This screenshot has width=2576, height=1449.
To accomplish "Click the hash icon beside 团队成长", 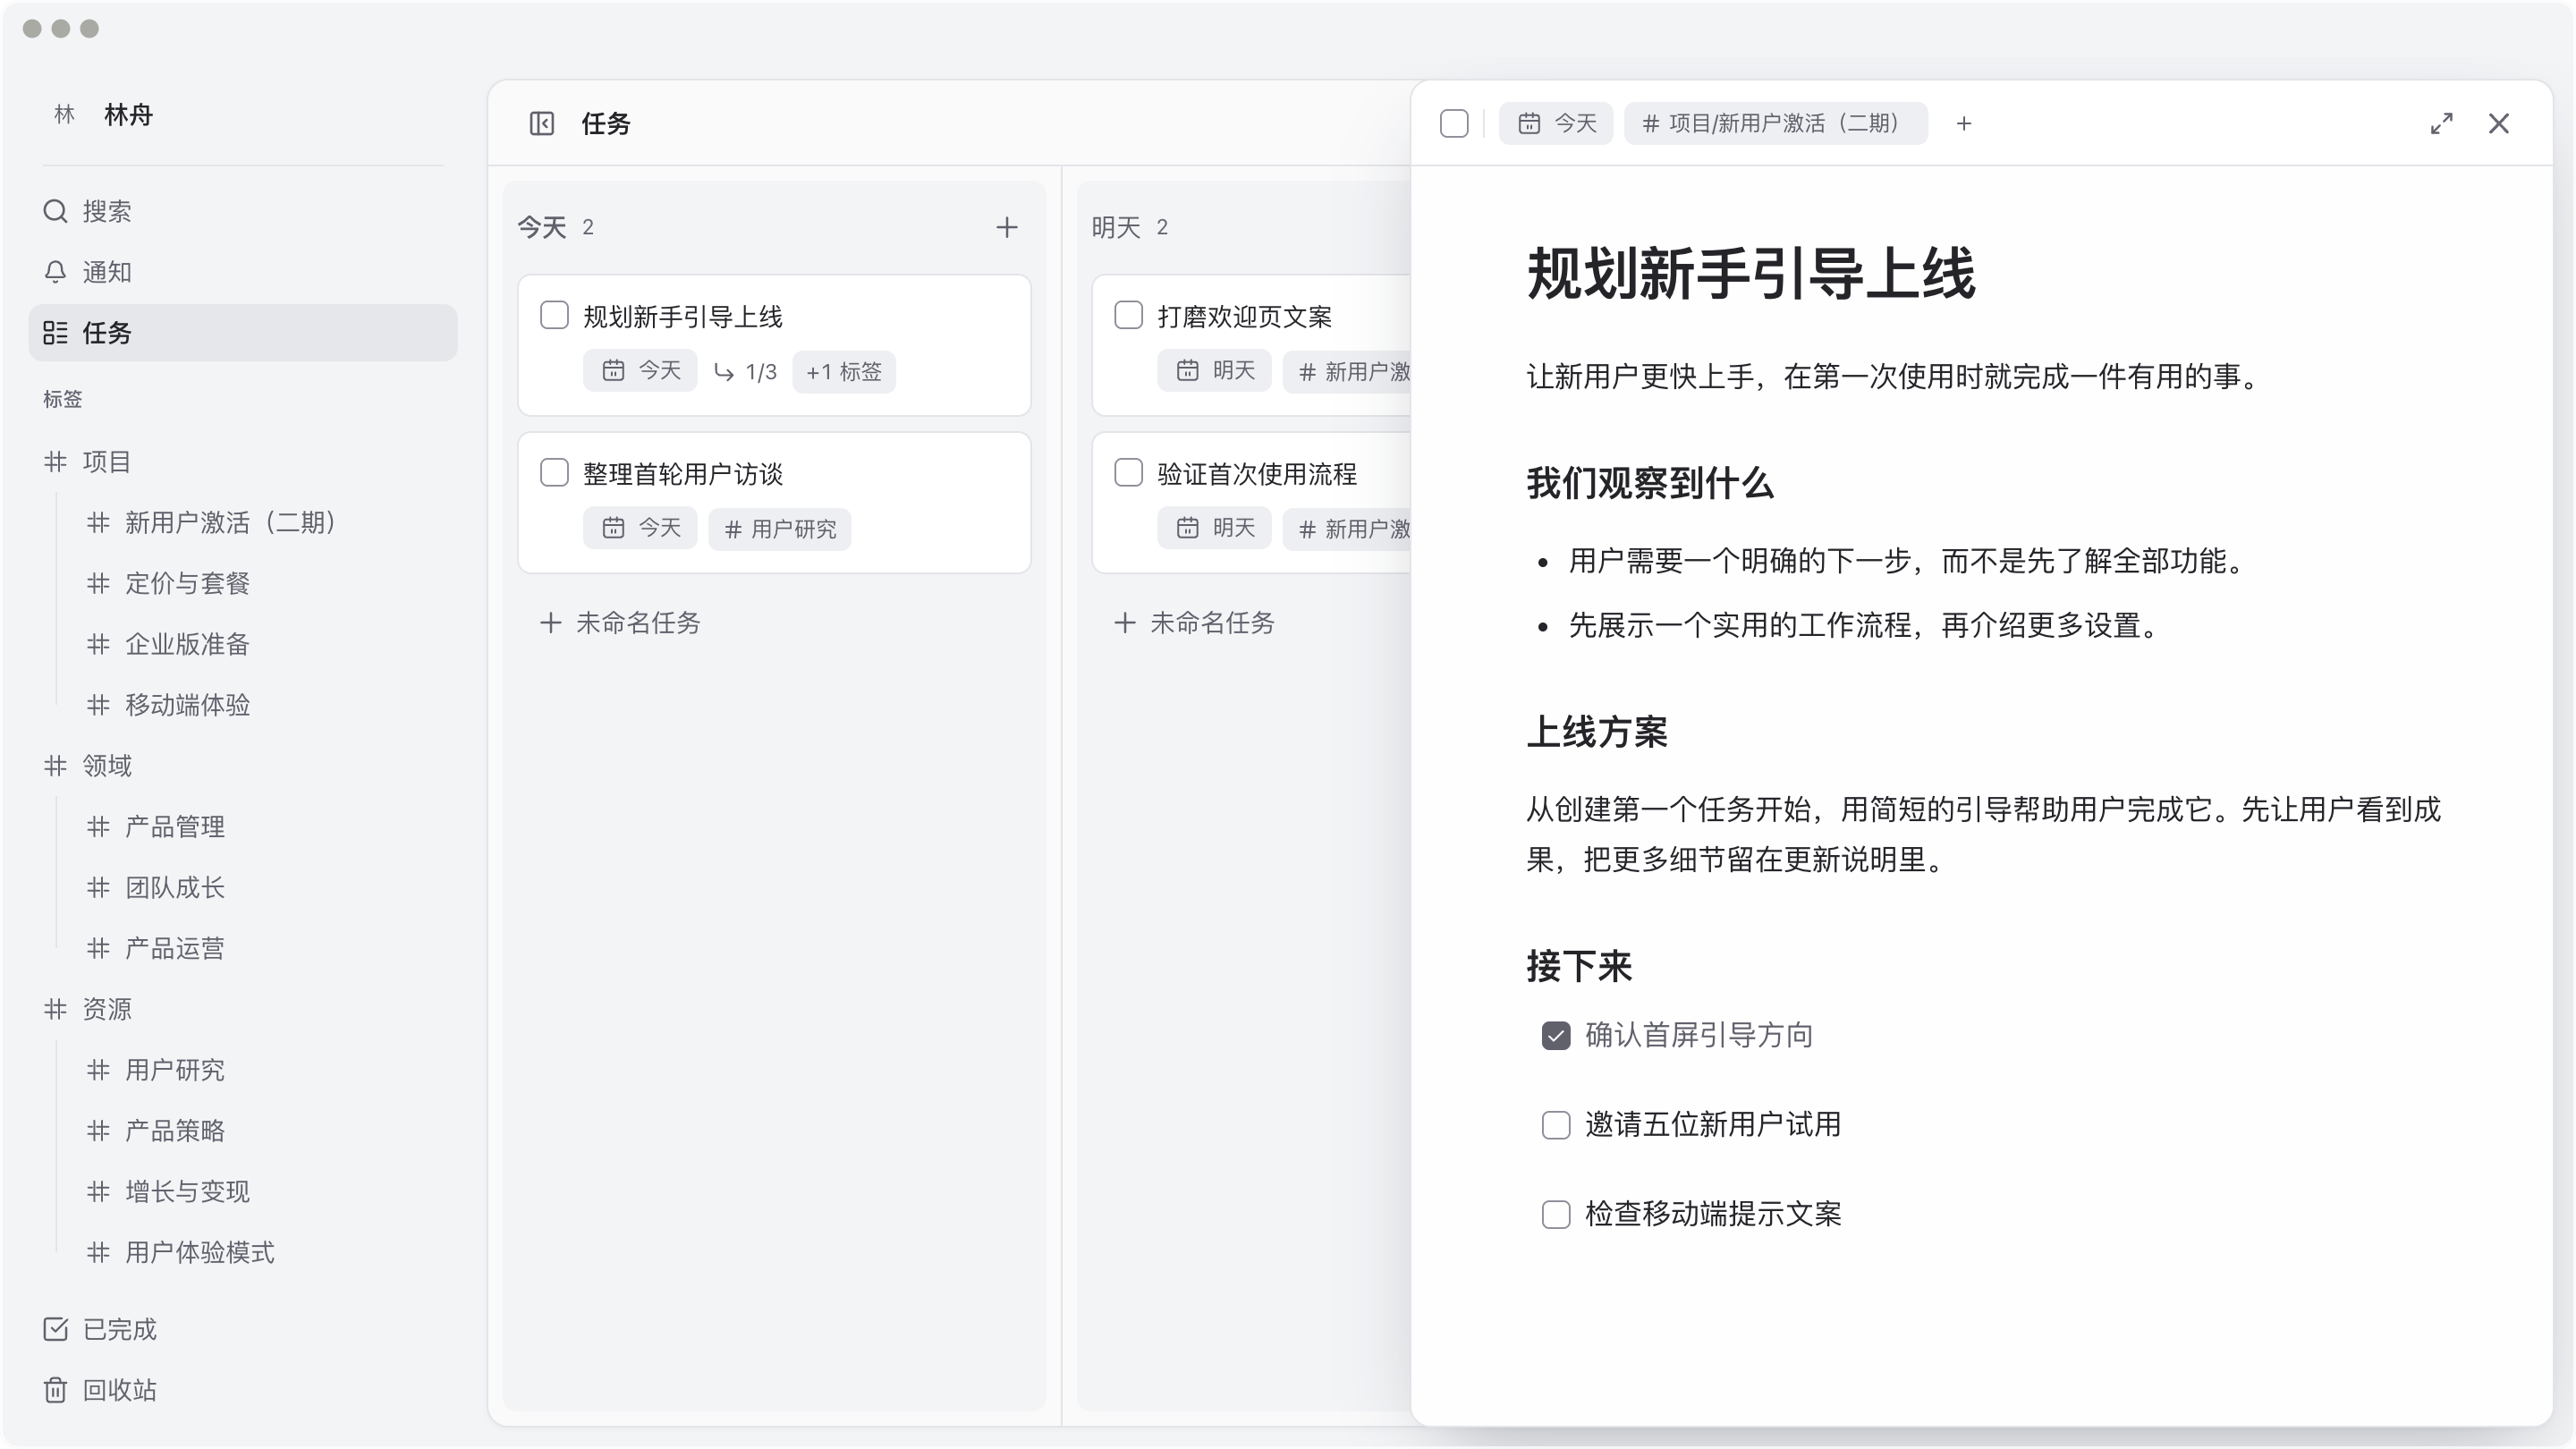I will tap(98, 888).
